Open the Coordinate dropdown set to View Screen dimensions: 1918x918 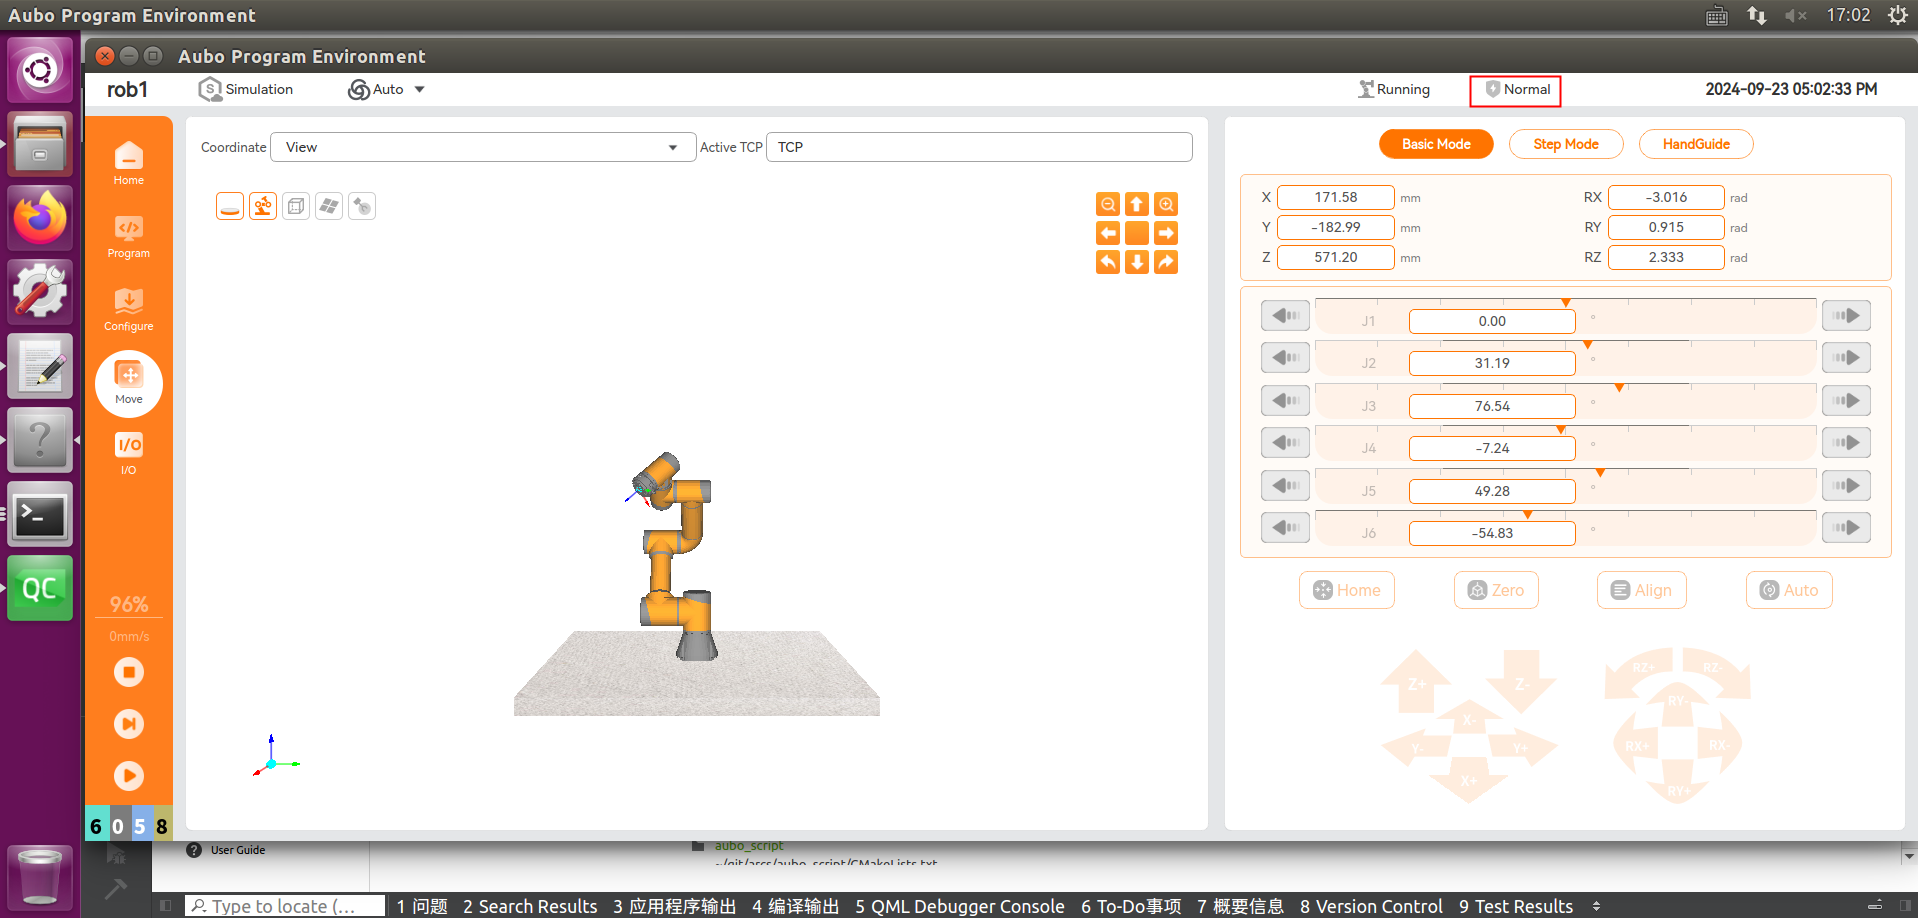(x=483, y=147)
